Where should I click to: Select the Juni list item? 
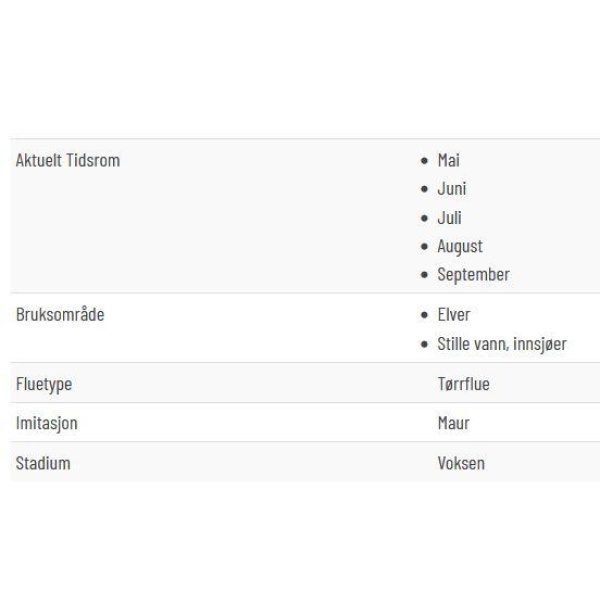coord(452,189)
